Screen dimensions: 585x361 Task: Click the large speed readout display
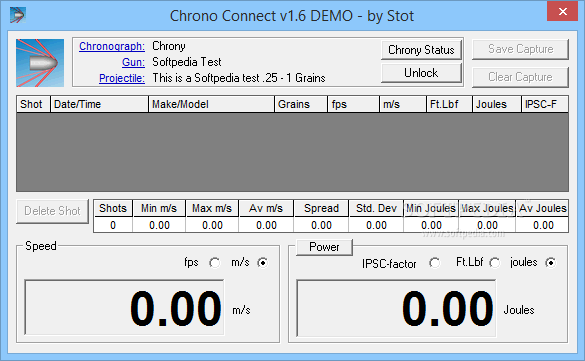point(124,308)
